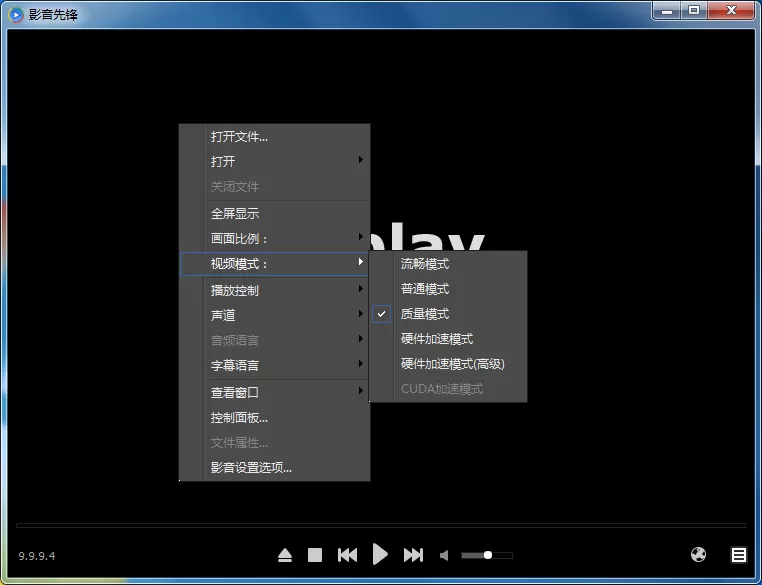Click the eject/open file icon

click(x=285, y=555)
